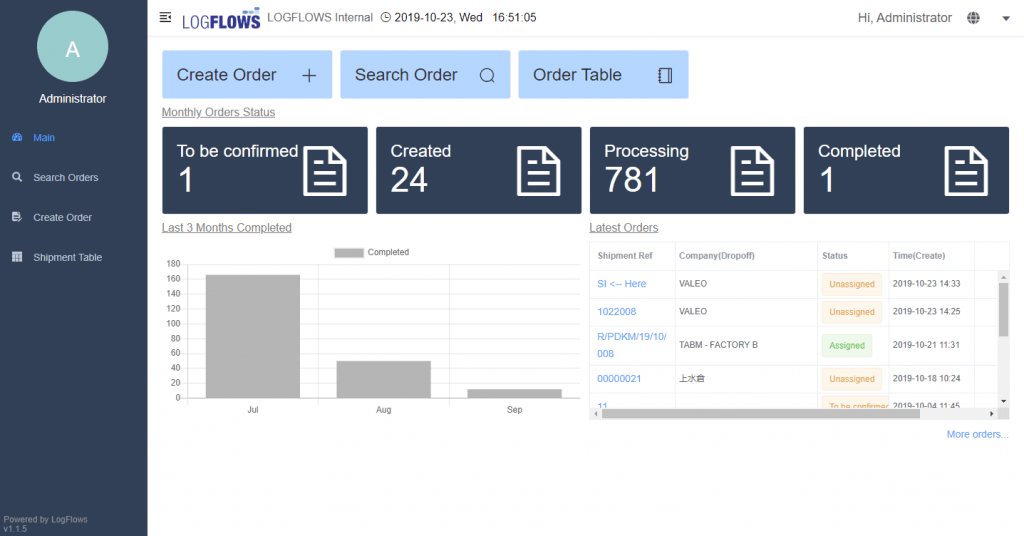Expand the user dropdown arrow in header

[1006, 18]
